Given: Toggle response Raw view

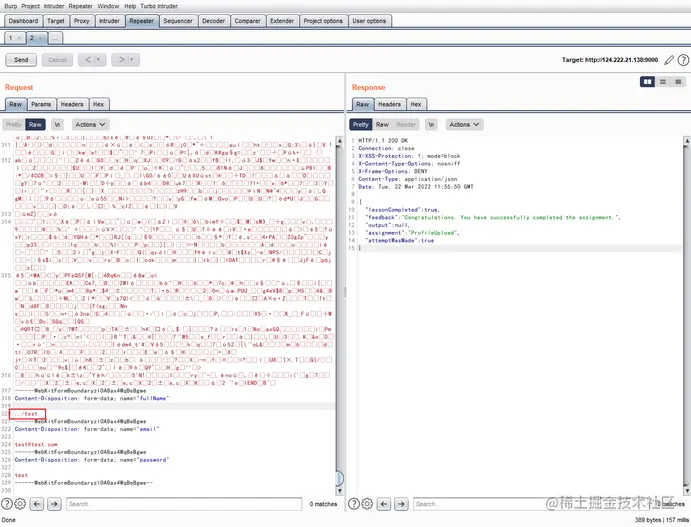Looking at the screenshot, I should point(382,125).
